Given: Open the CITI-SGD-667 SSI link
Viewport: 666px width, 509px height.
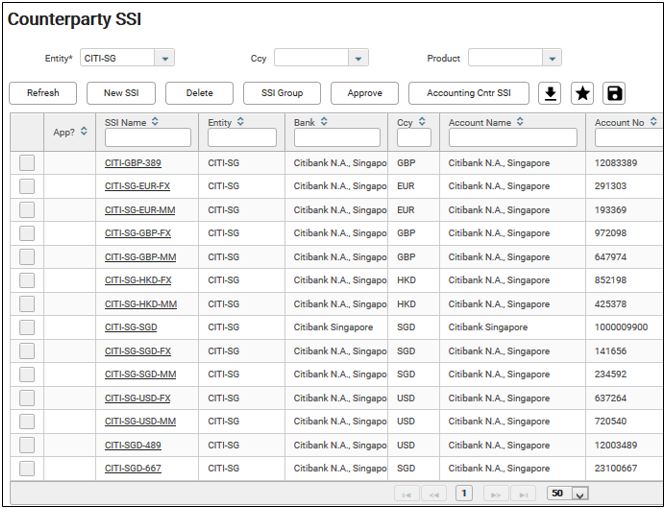Looking at the screenshot, I should 133,469.
